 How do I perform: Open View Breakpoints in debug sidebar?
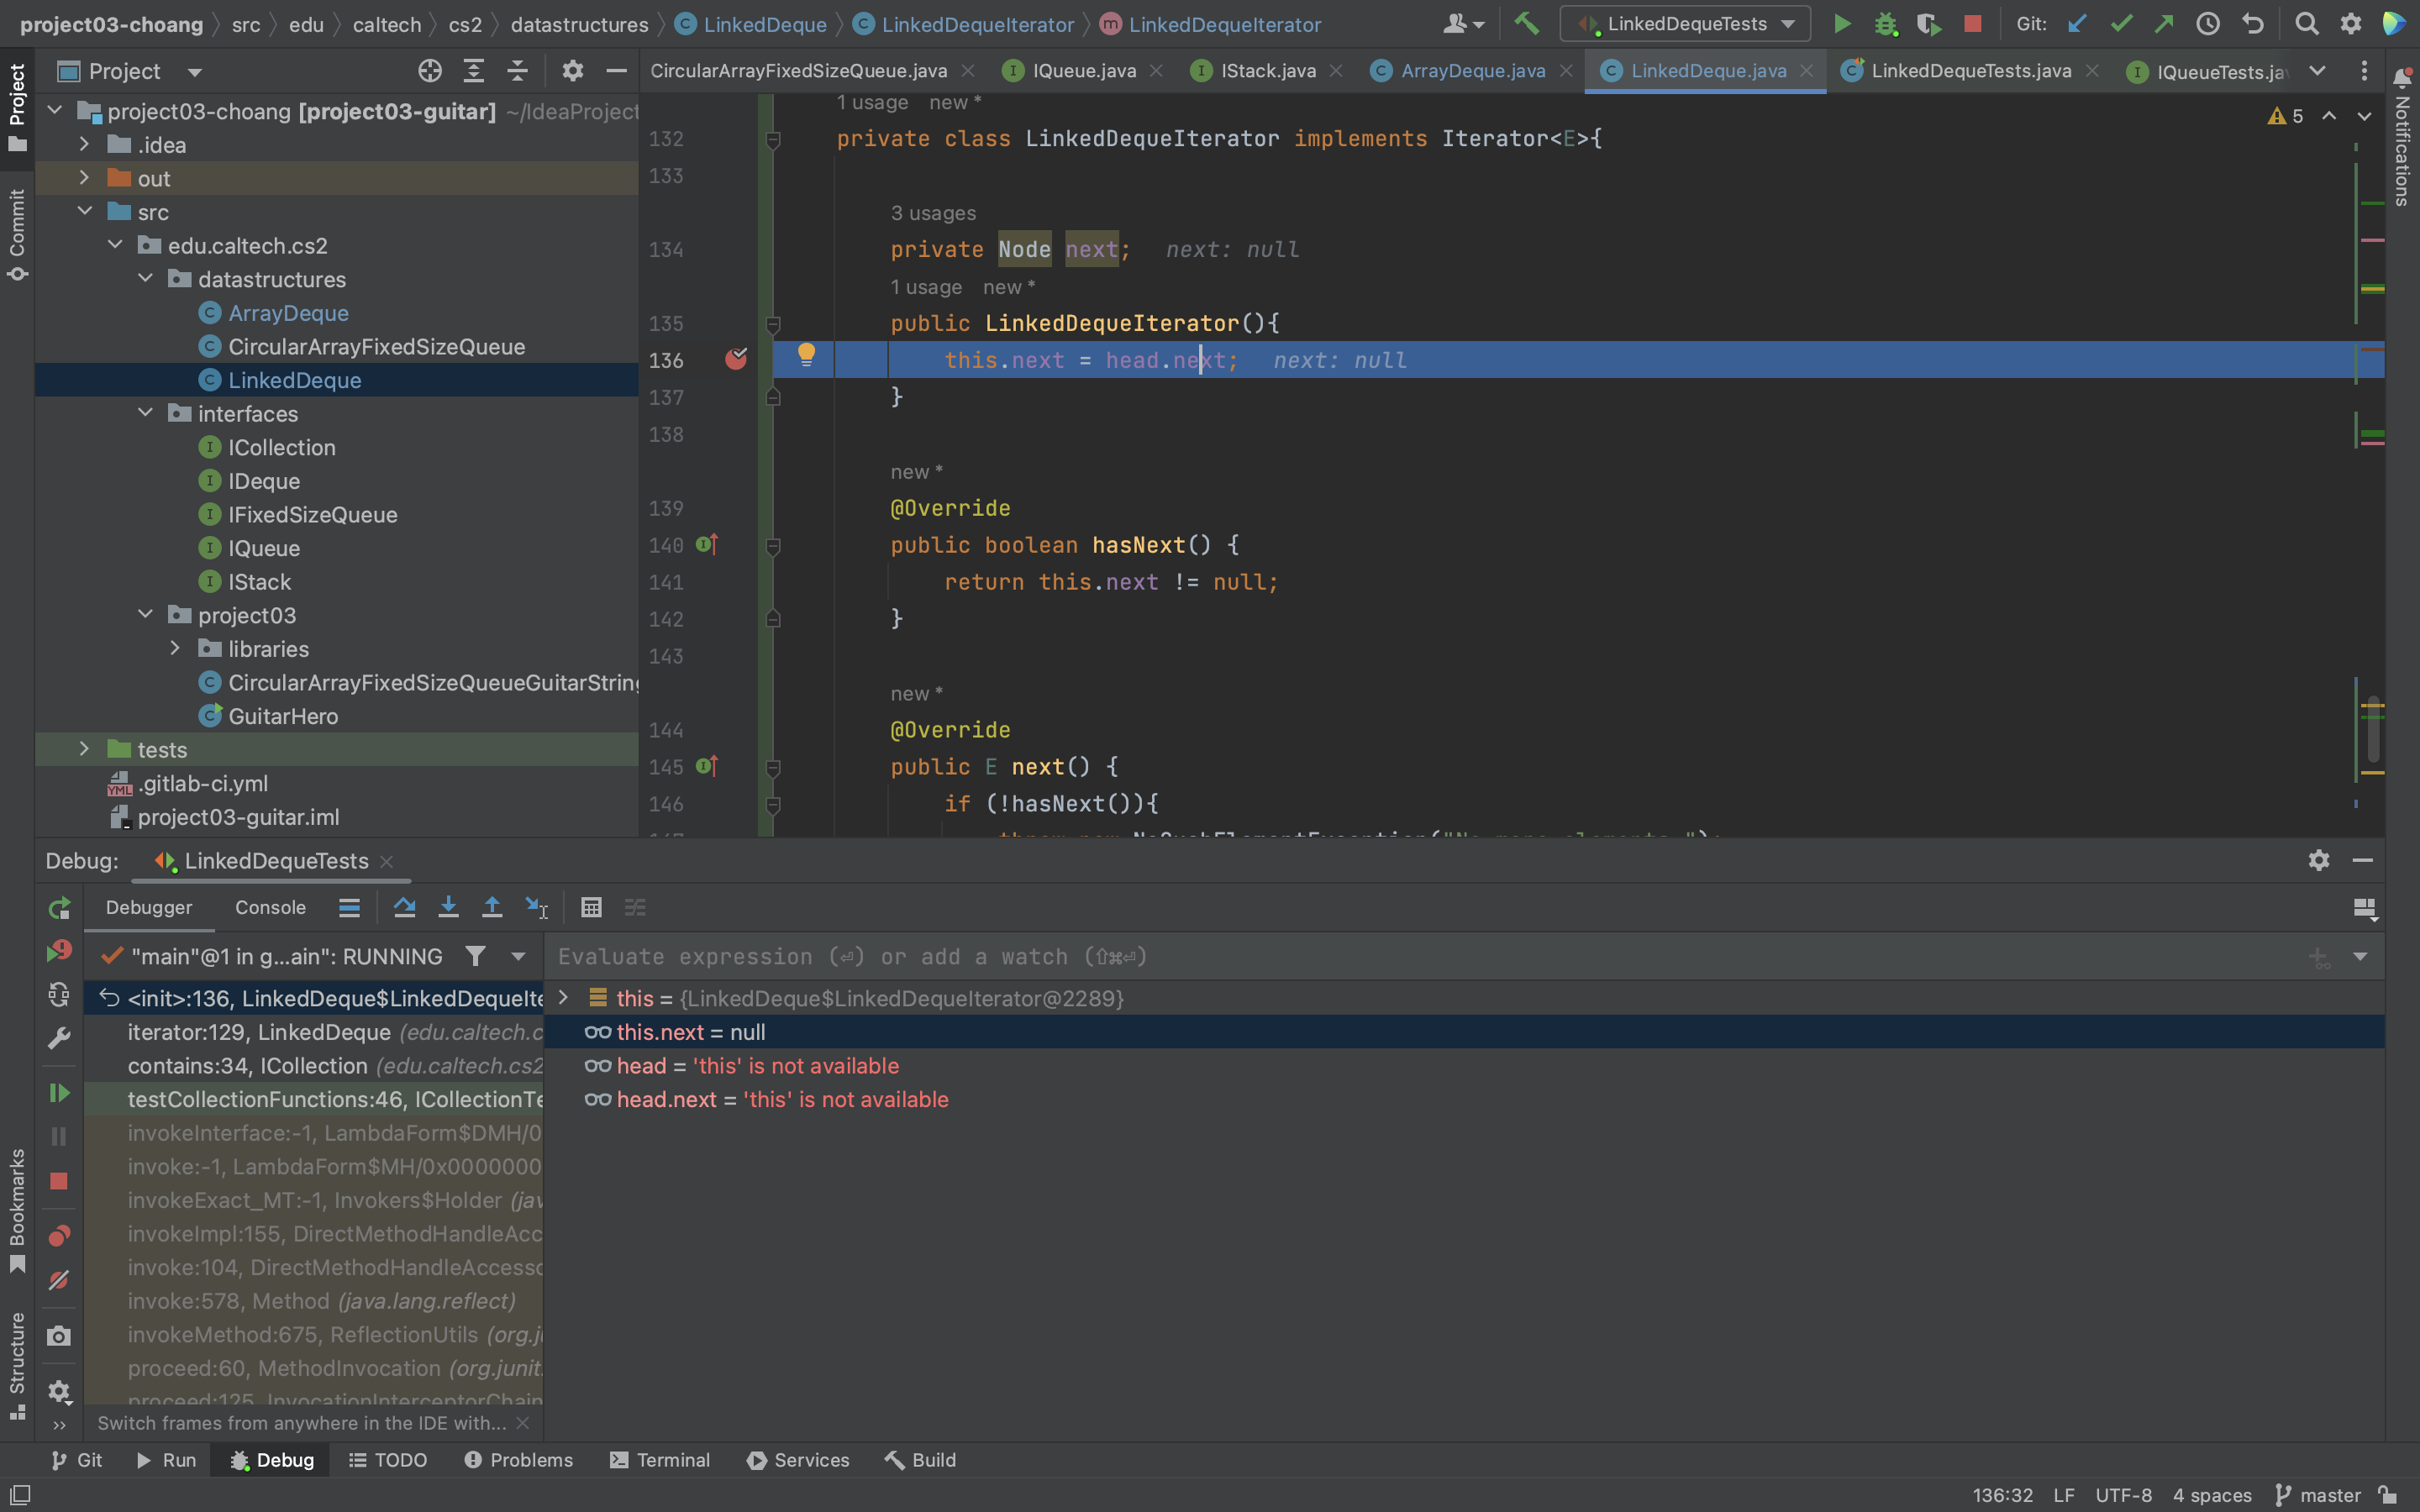(59, 1236)
